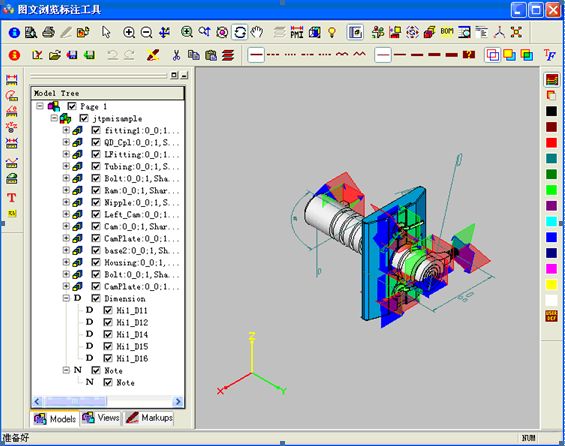Click the open folder icon
This screenshot has height=446, width=565.
(54, 55)
